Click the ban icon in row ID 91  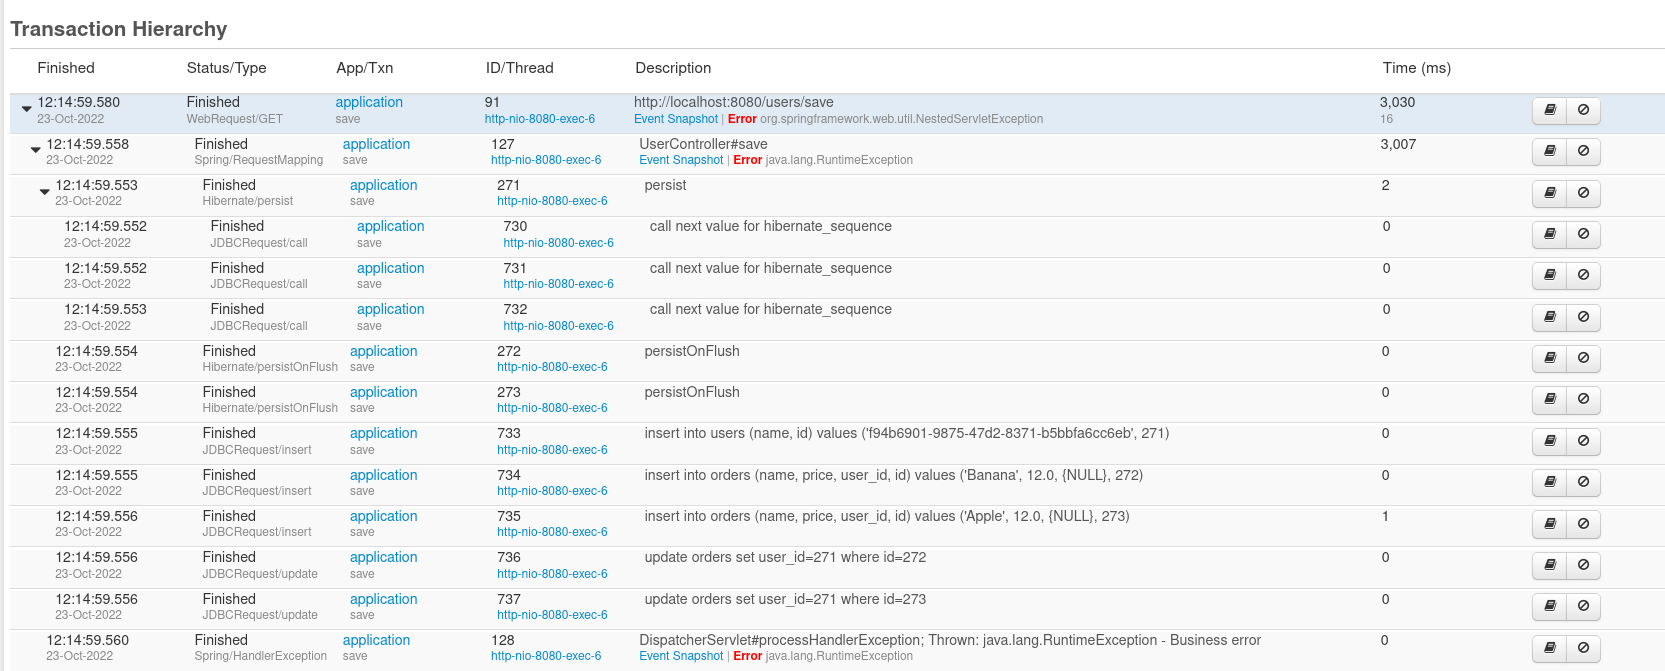(1584, 110)
